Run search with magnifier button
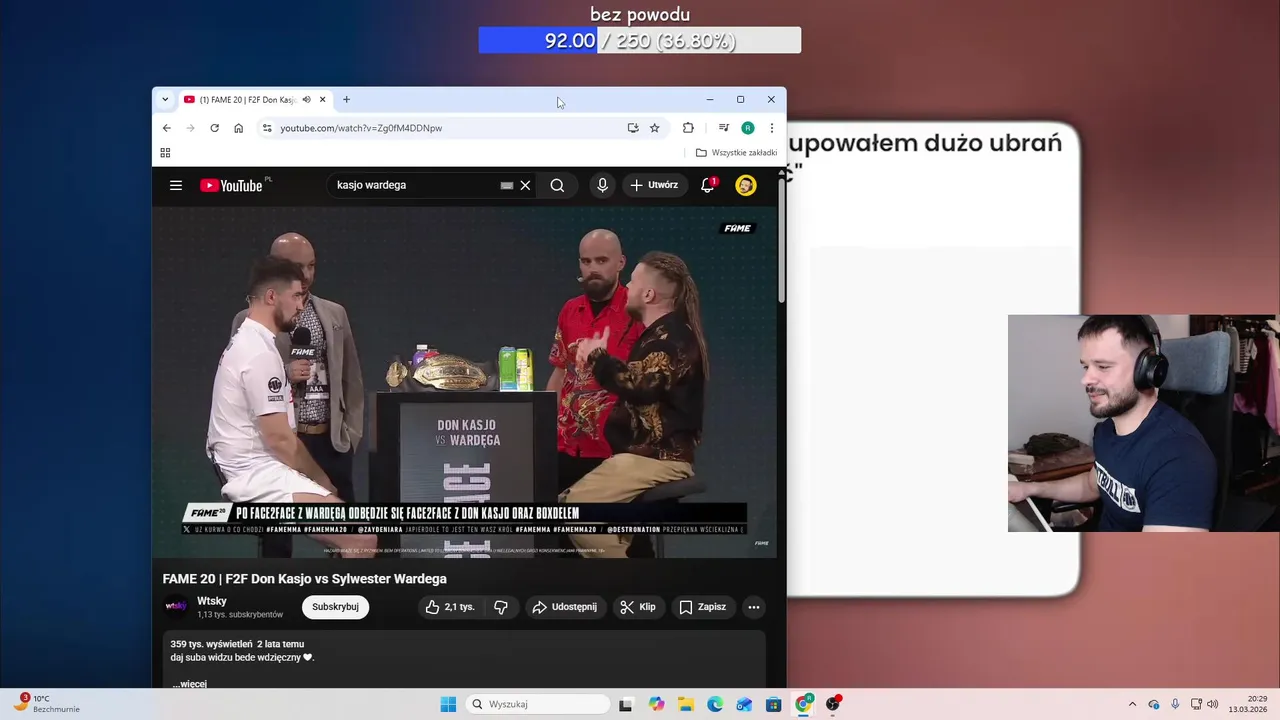Viewport: 1280px width, 720px height. pyautogui.click(x=557, y=185)
